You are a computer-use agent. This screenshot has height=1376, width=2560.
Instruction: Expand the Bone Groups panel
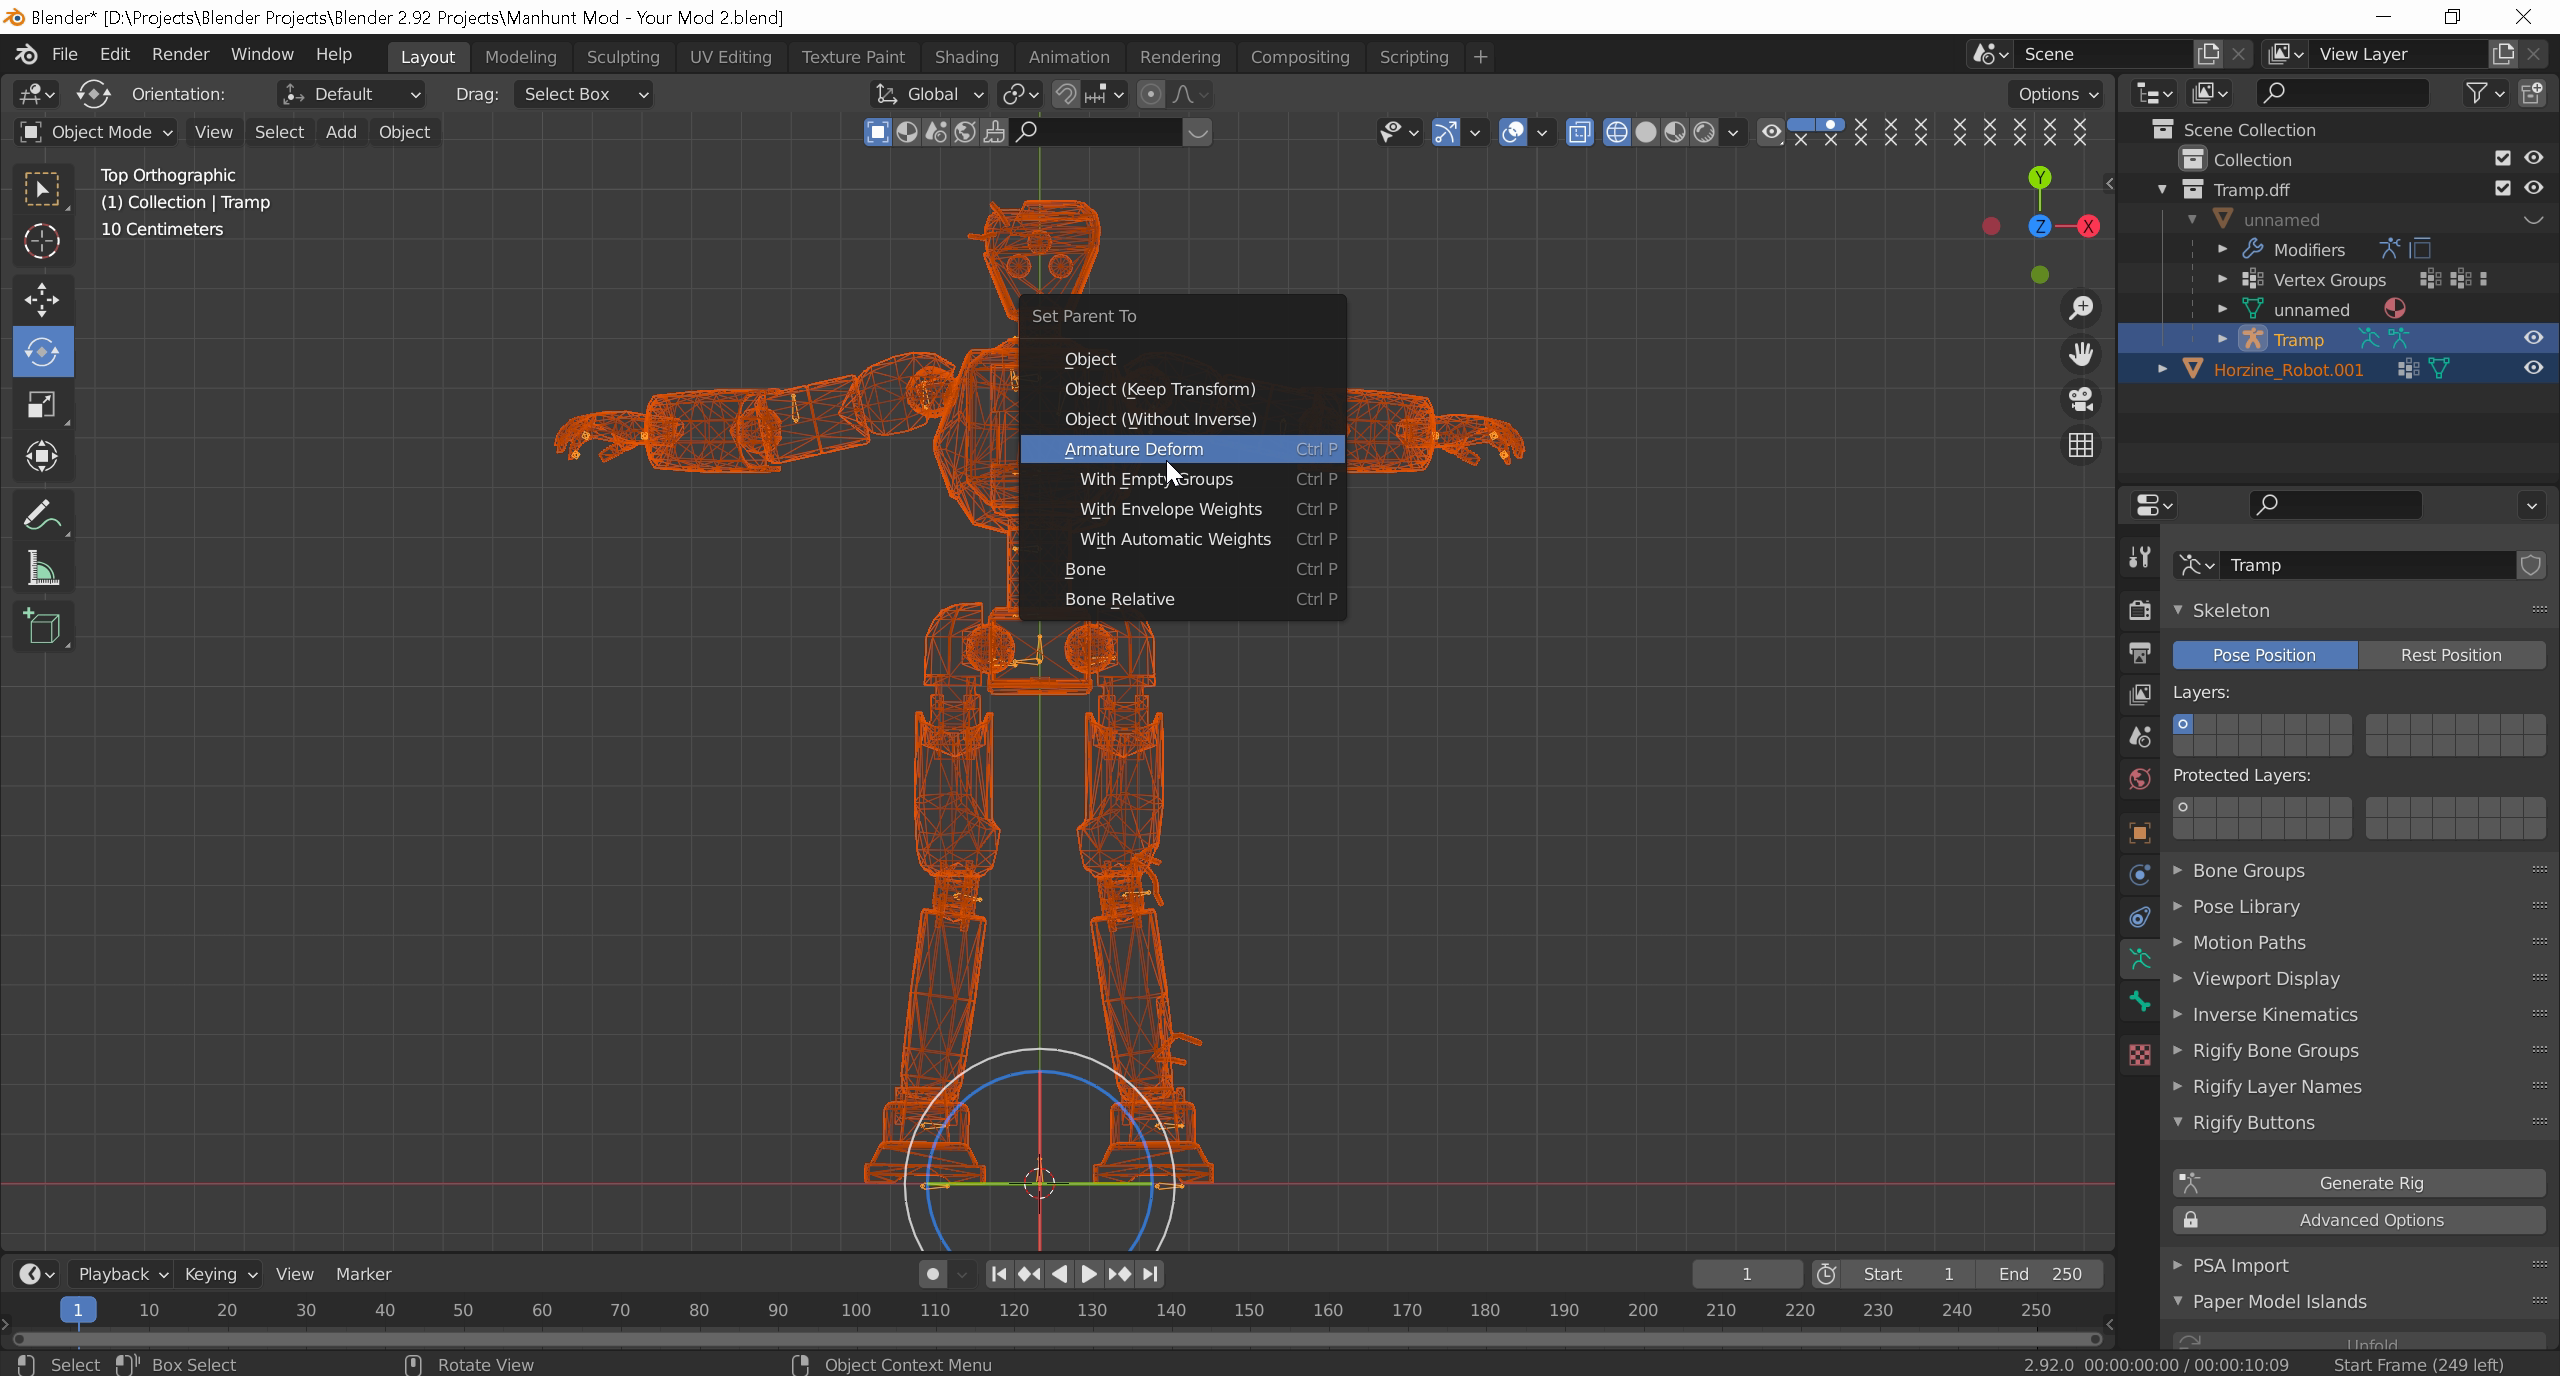pyautogui.click(x=2248, y=870)
